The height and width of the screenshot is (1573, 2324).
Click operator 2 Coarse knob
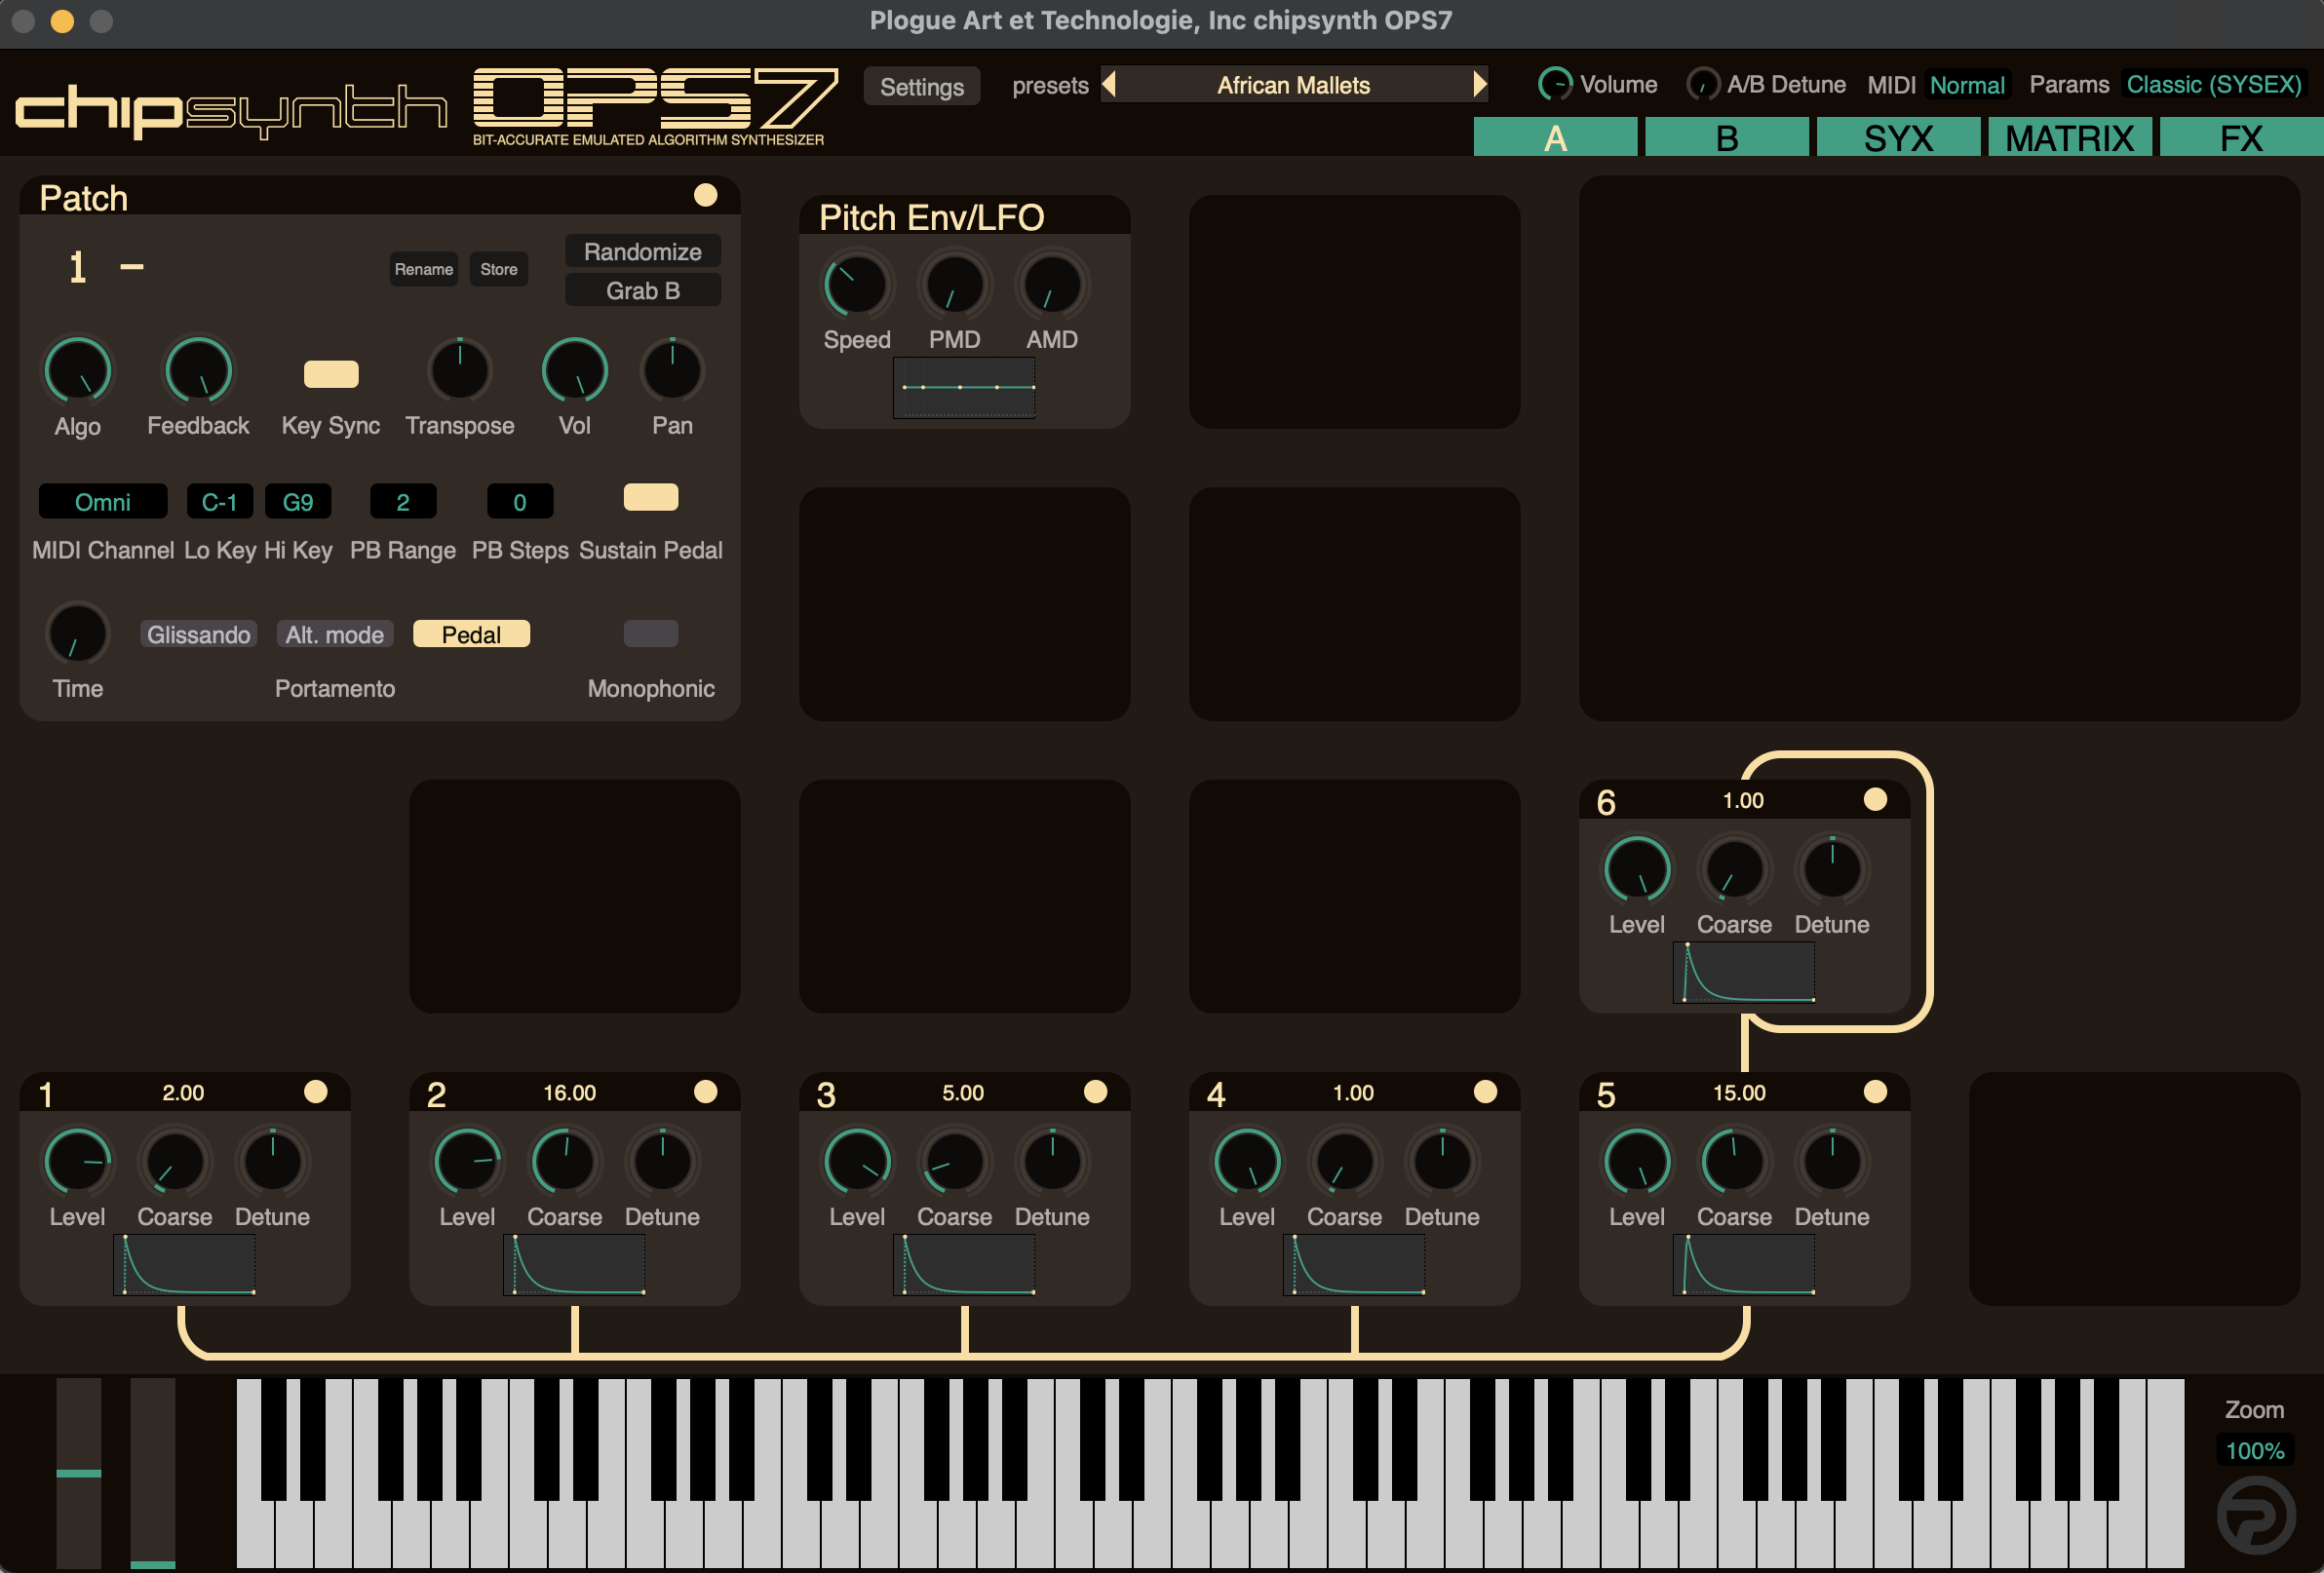point(565,1162)
